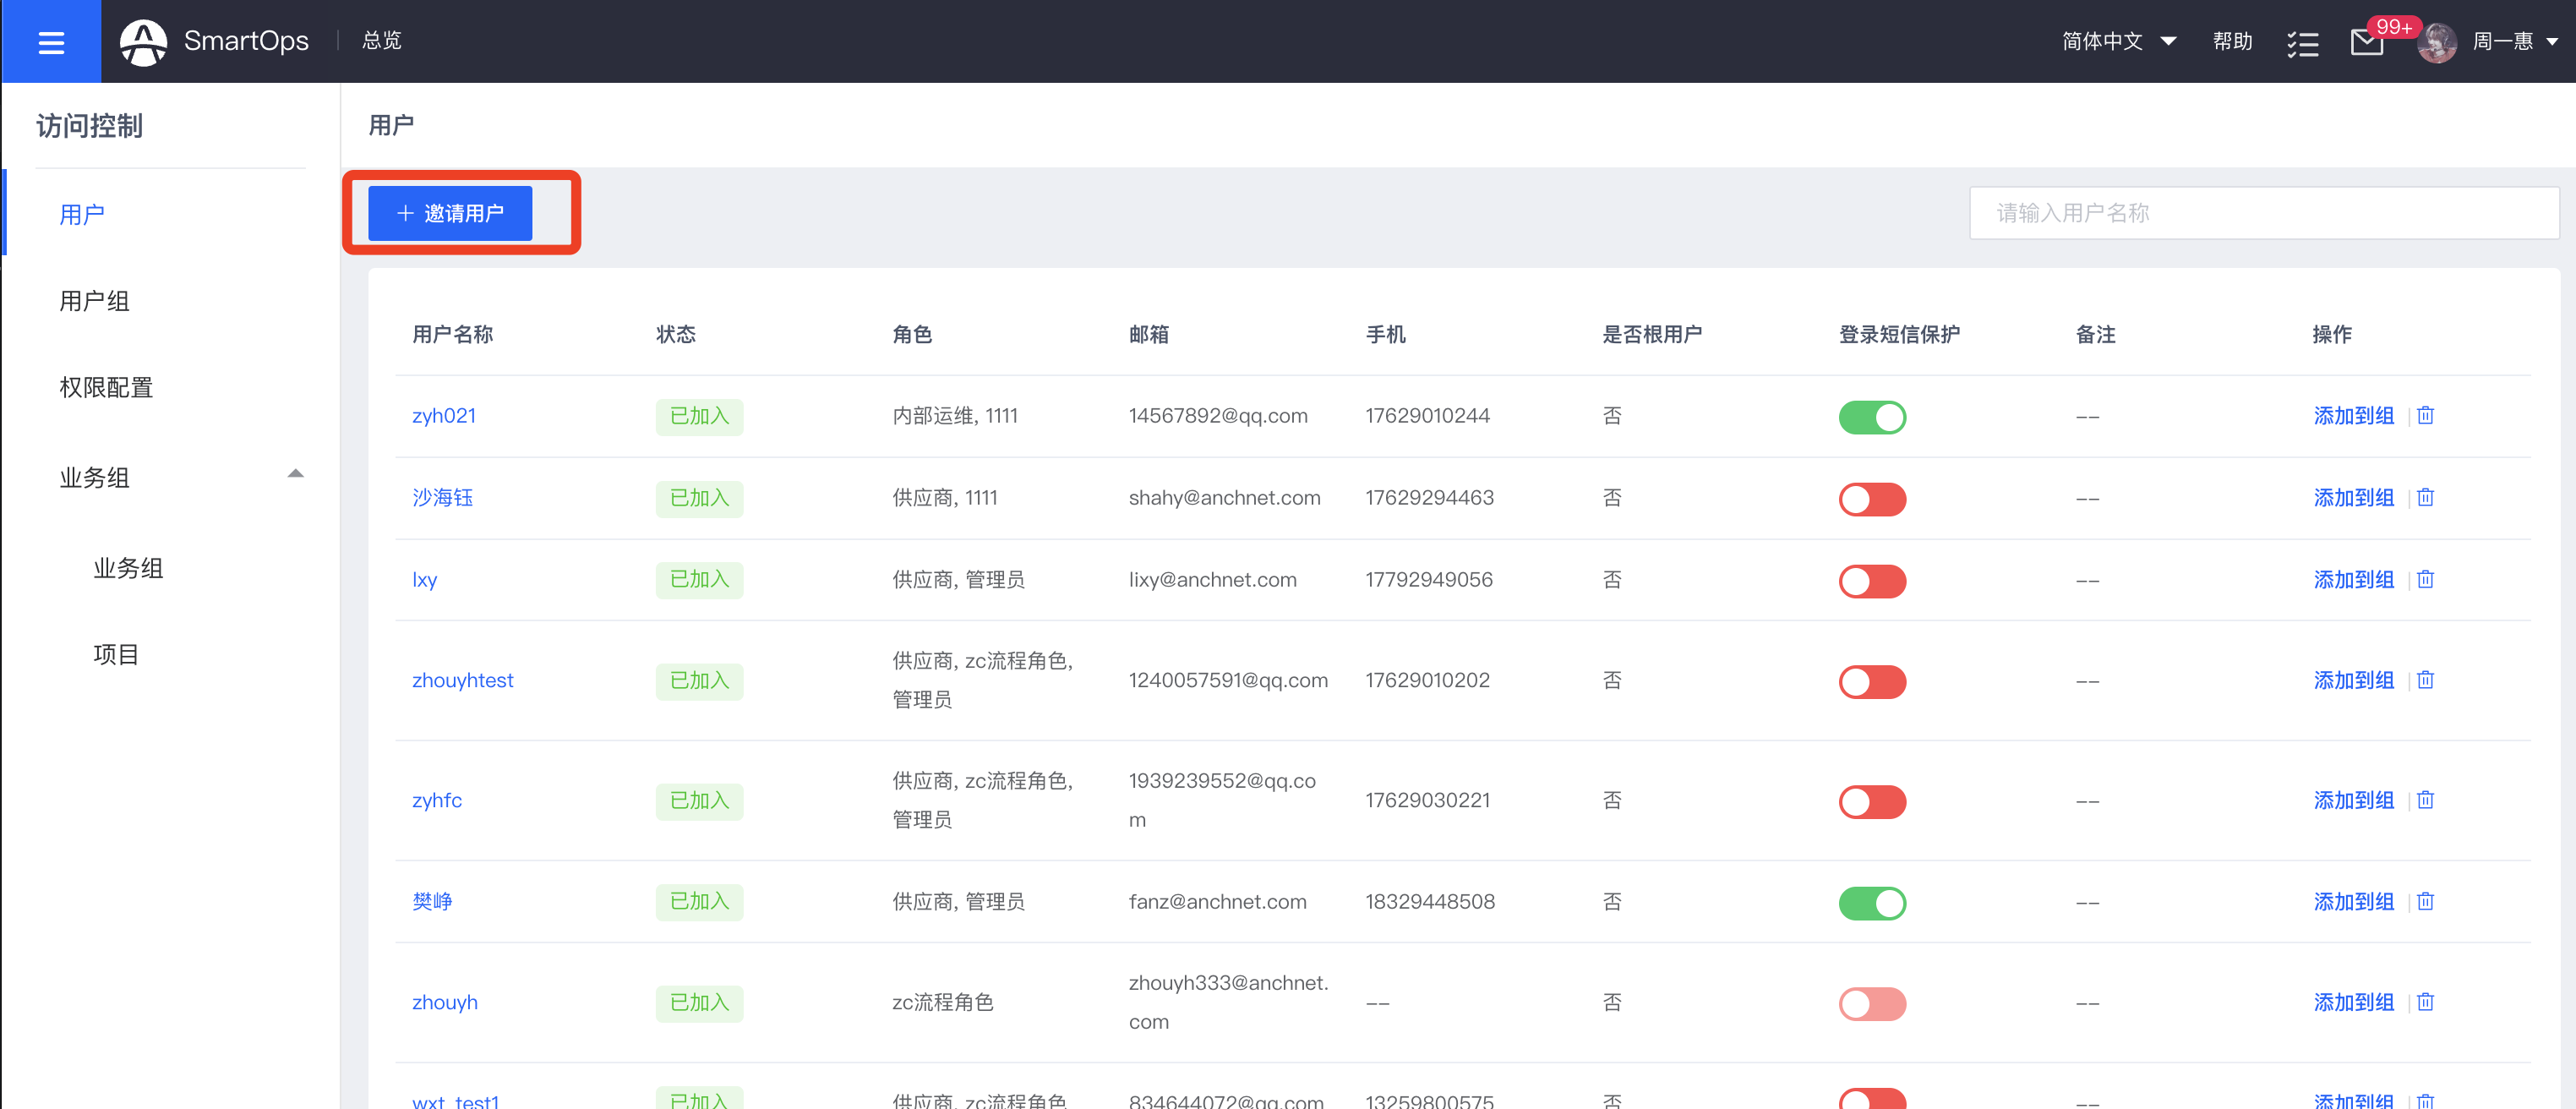
Task: Click the task checklist icon in the top bar
Action: point(2303,43)
